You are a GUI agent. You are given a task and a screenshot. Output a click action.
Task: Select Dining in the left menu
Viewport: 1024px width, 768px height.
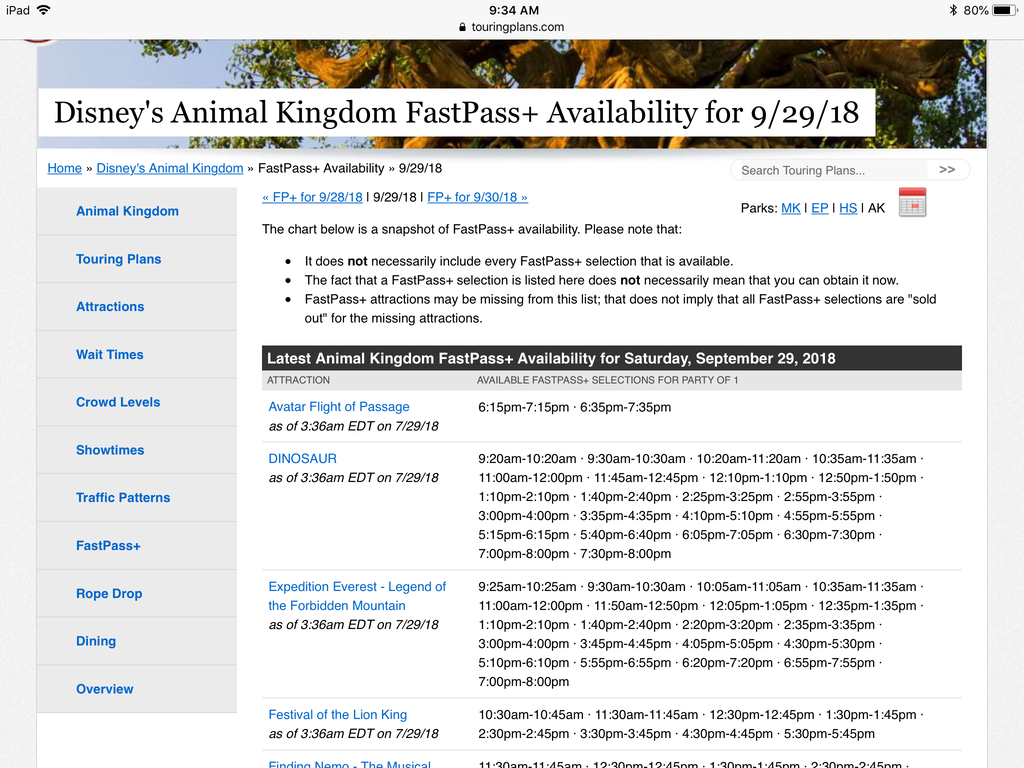96,641
